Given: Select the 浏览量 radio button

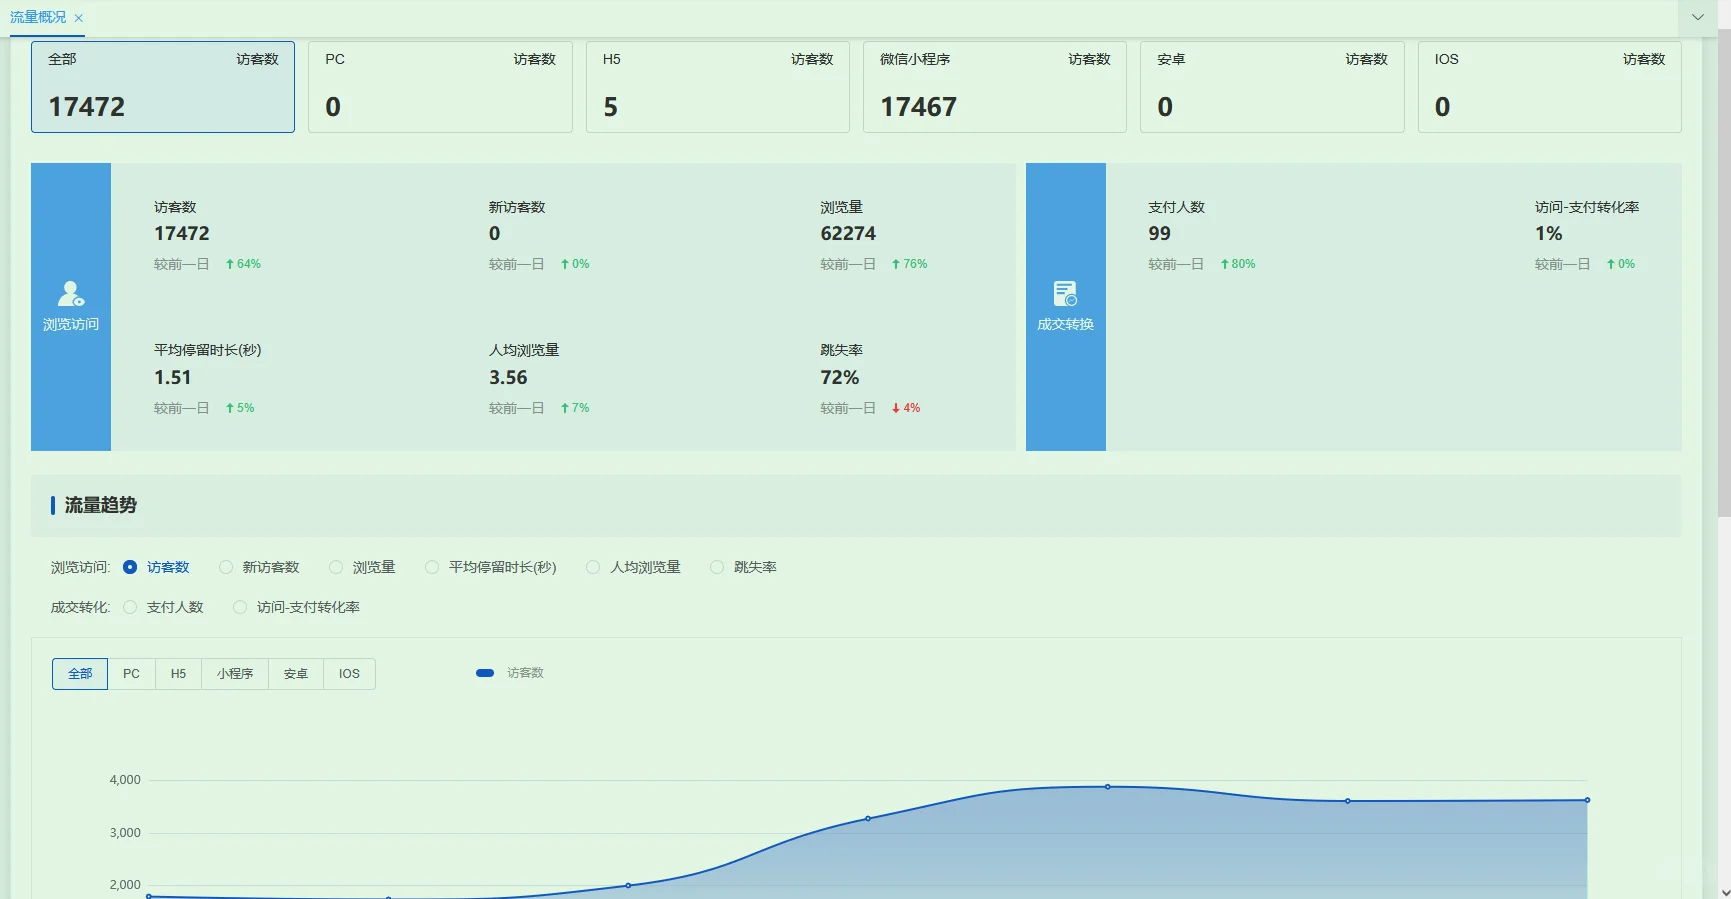Looking at the screenshot, I should pos(336,567).
